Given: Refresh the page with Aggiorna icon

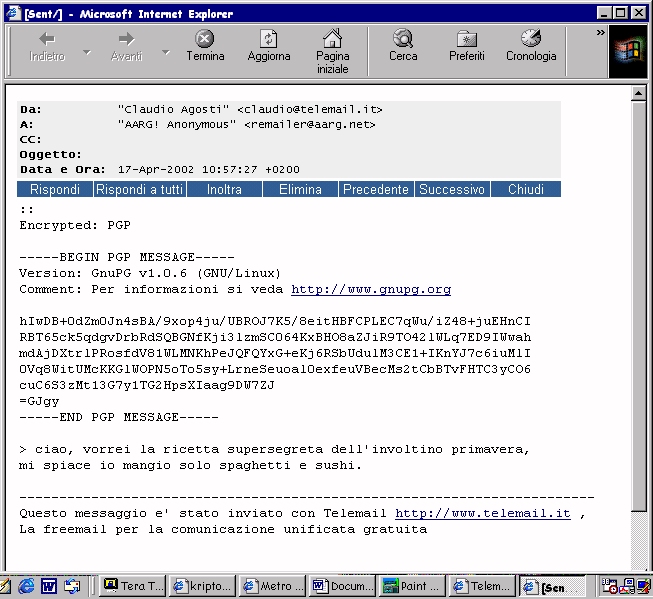Looking at the screenshot, I should click(x=269, y=39).
